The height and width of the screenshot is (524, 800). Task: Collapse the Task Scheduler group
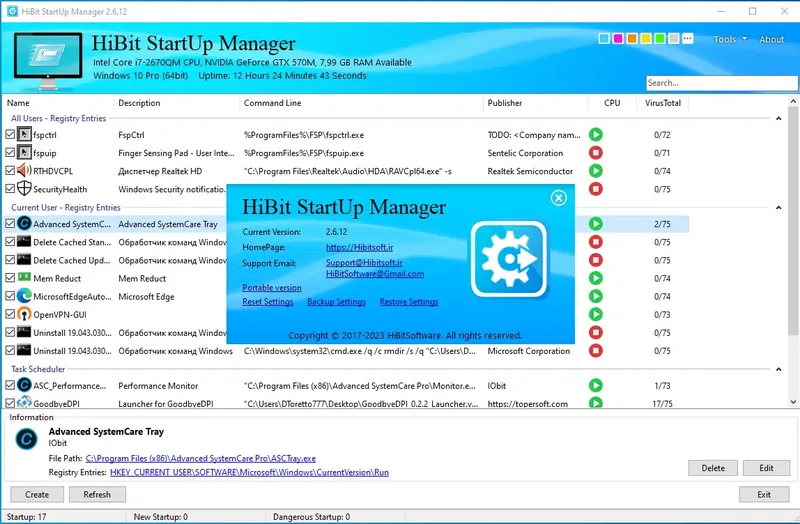click(x=779, y=369)
